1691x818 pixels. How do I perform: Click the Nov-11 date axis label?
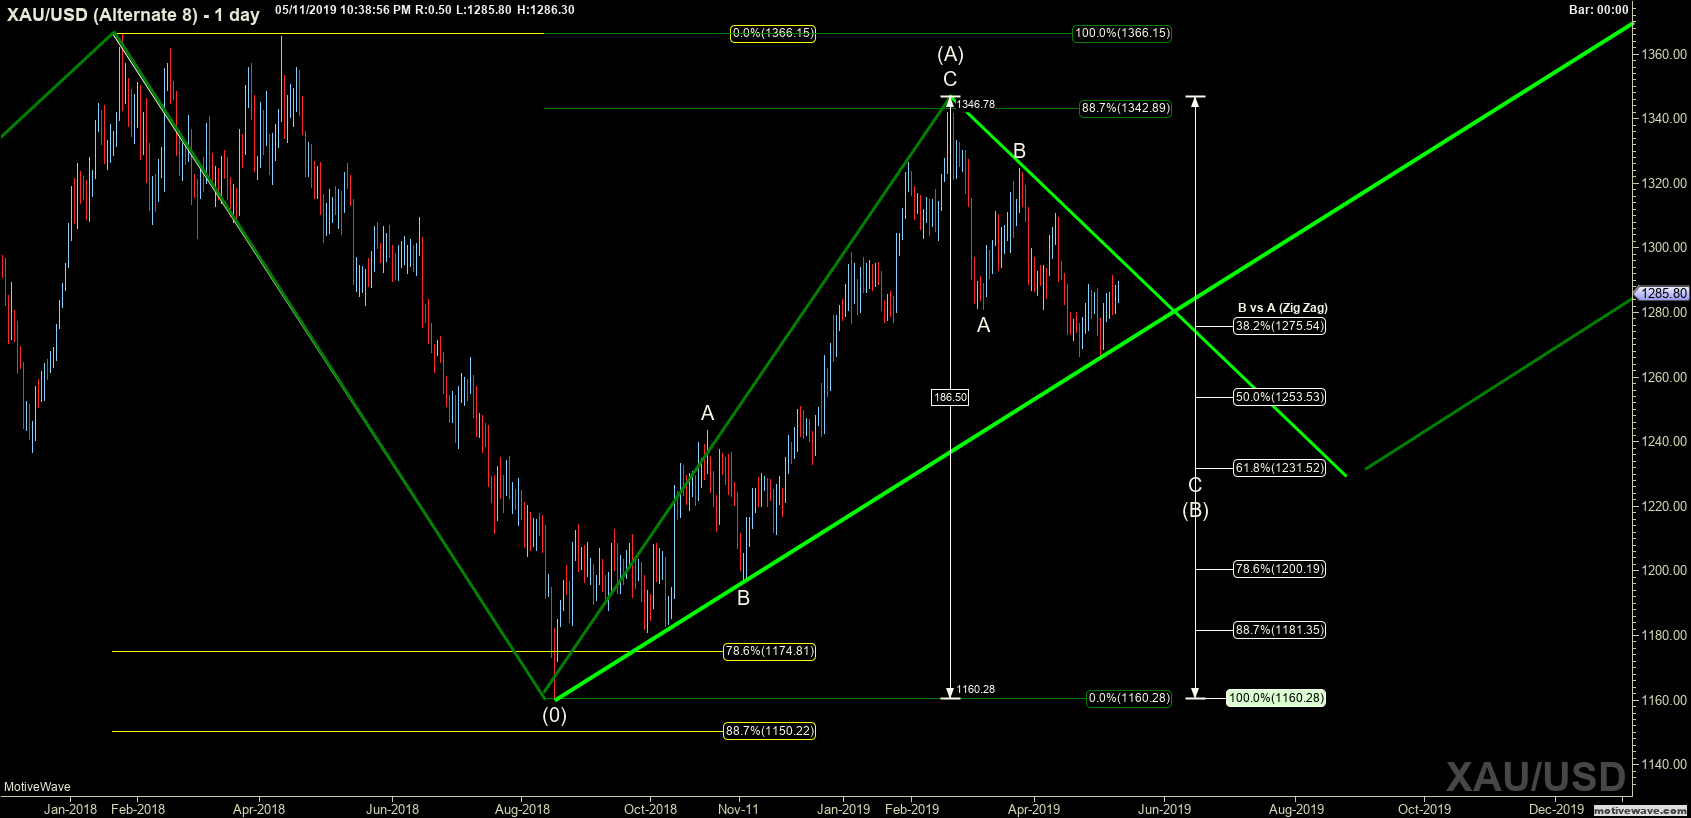point(738,809)
